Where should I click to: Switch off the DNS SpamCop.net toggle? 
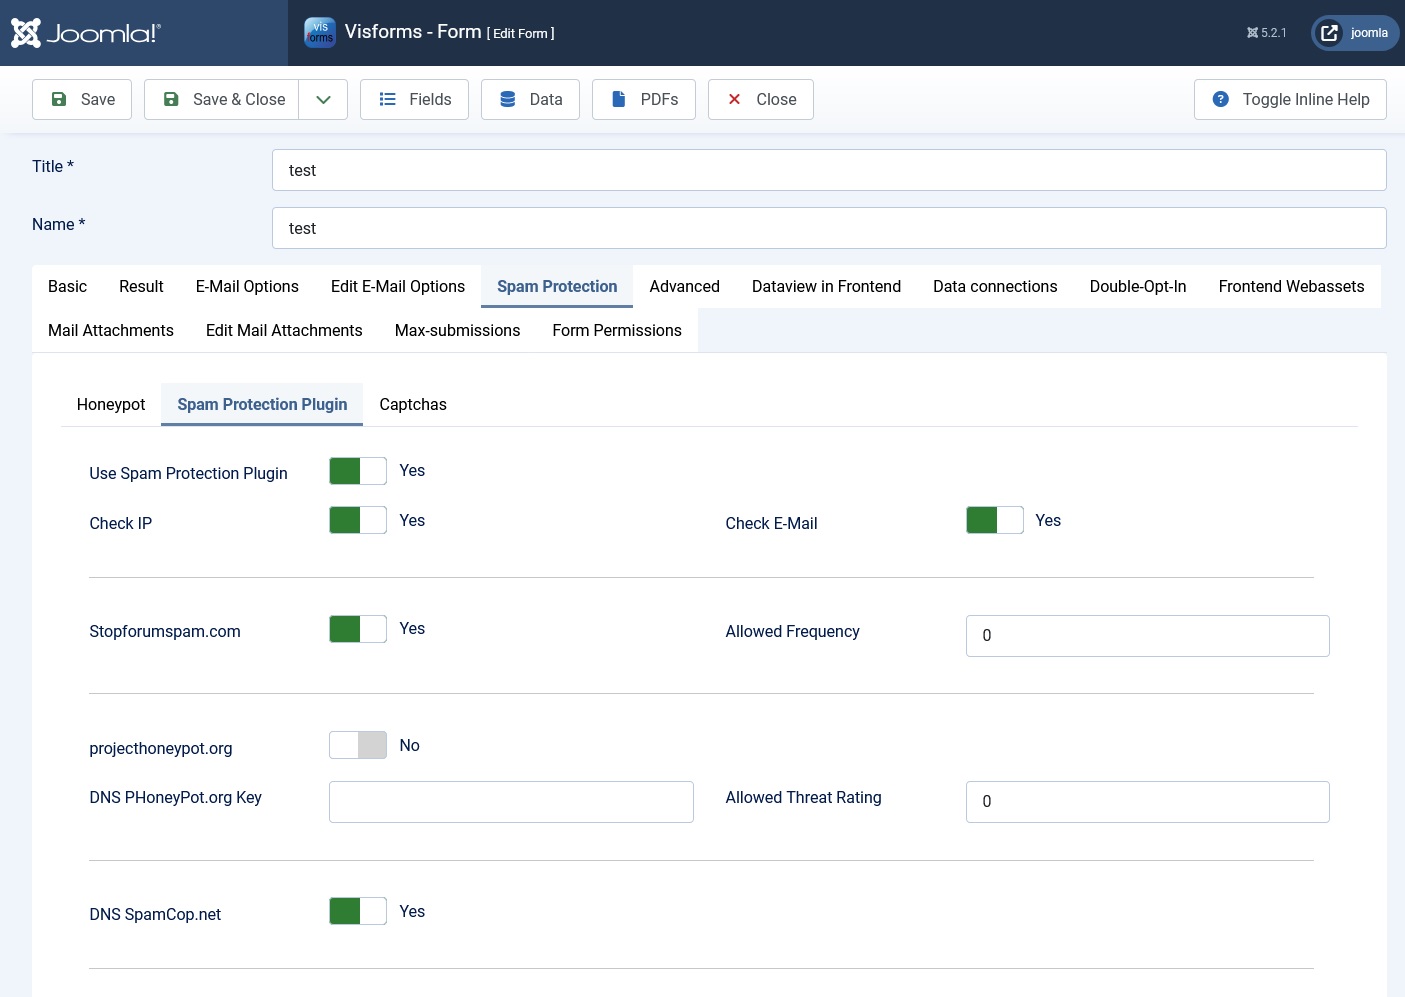(x=358, y=911)
